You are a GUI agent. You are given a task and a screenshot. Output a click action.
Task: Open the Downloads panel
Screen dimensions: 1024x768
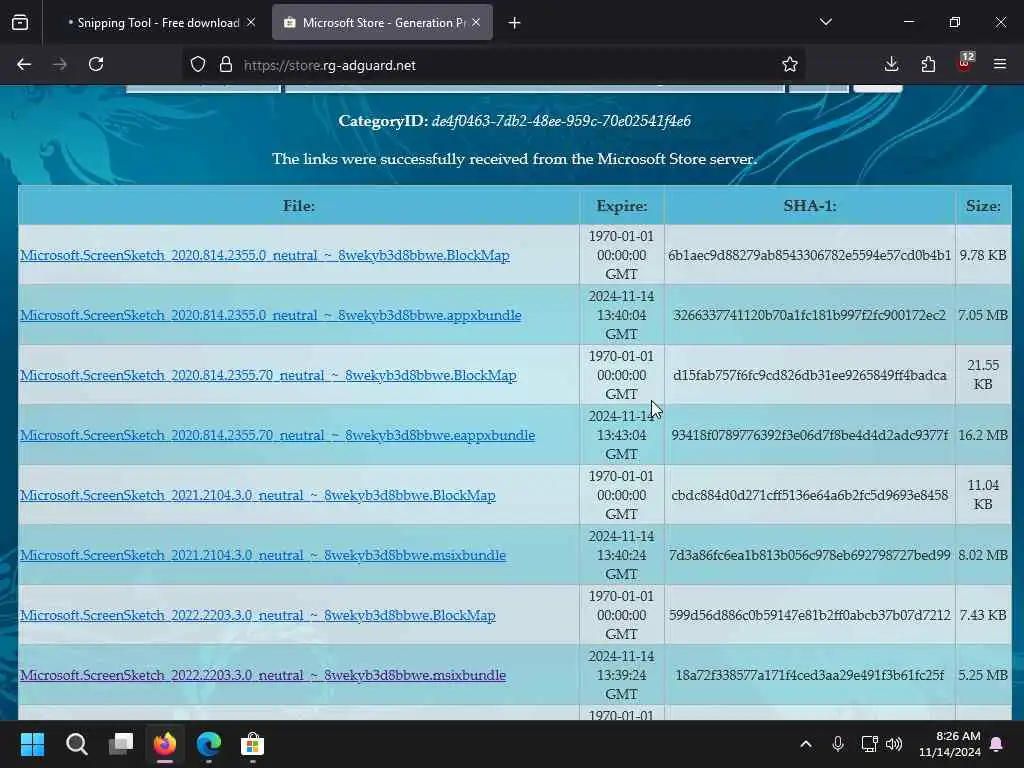coord(891,64)
